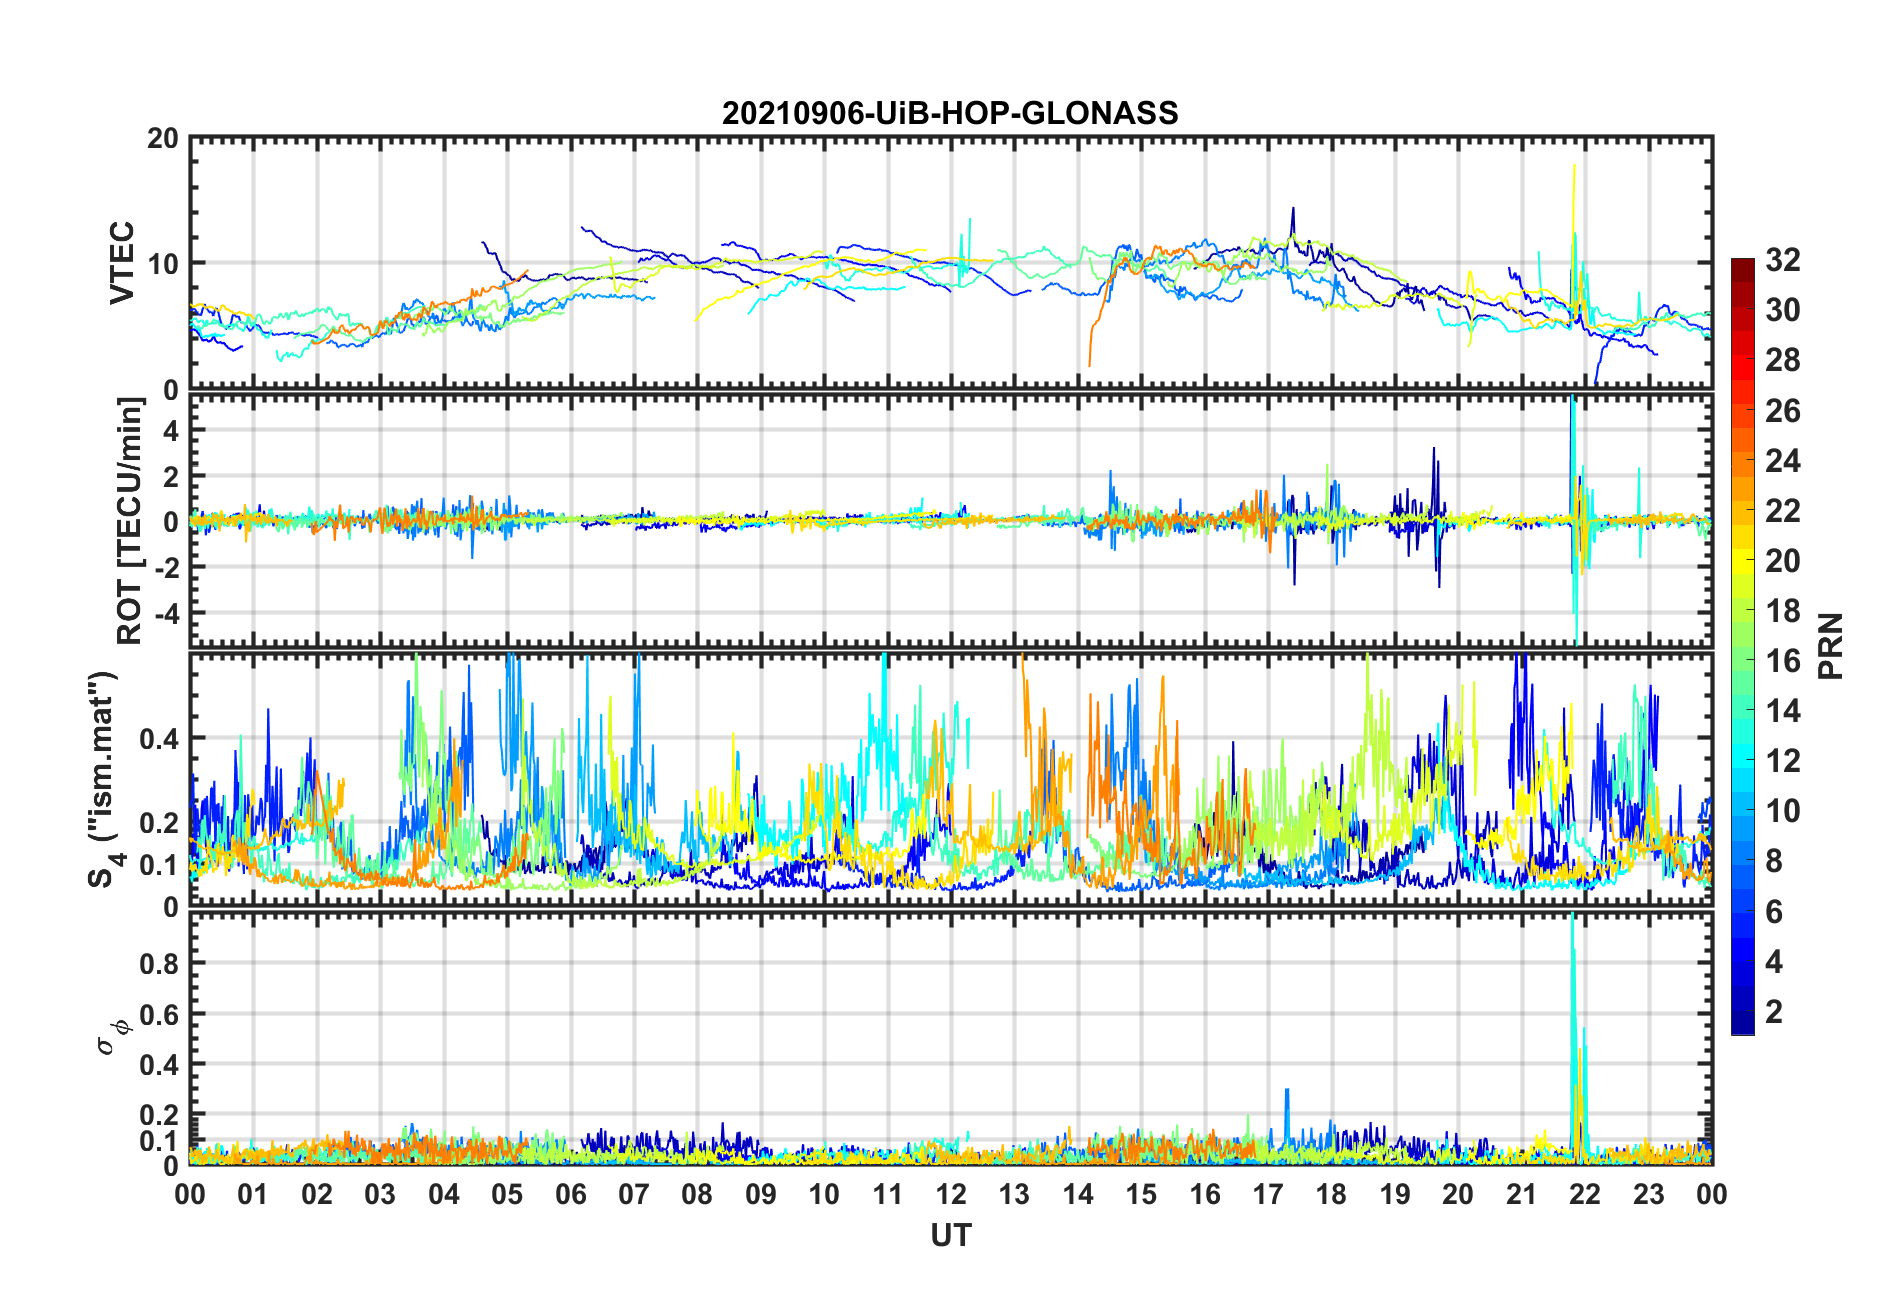Screen dimensions: 1902x1292
Task: Select UT hour tick label "11"
Action: (x=888, y=1194)
